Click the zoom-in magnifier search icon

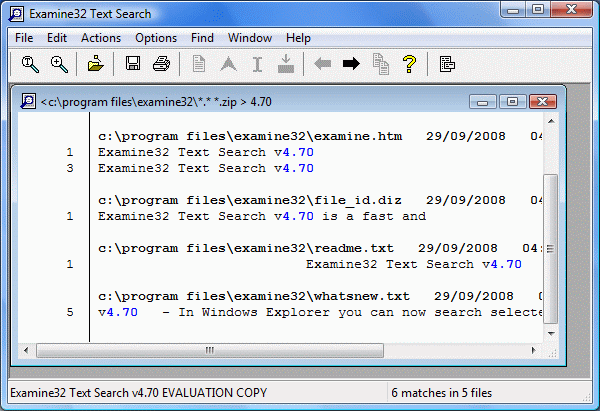pos(59,64)
